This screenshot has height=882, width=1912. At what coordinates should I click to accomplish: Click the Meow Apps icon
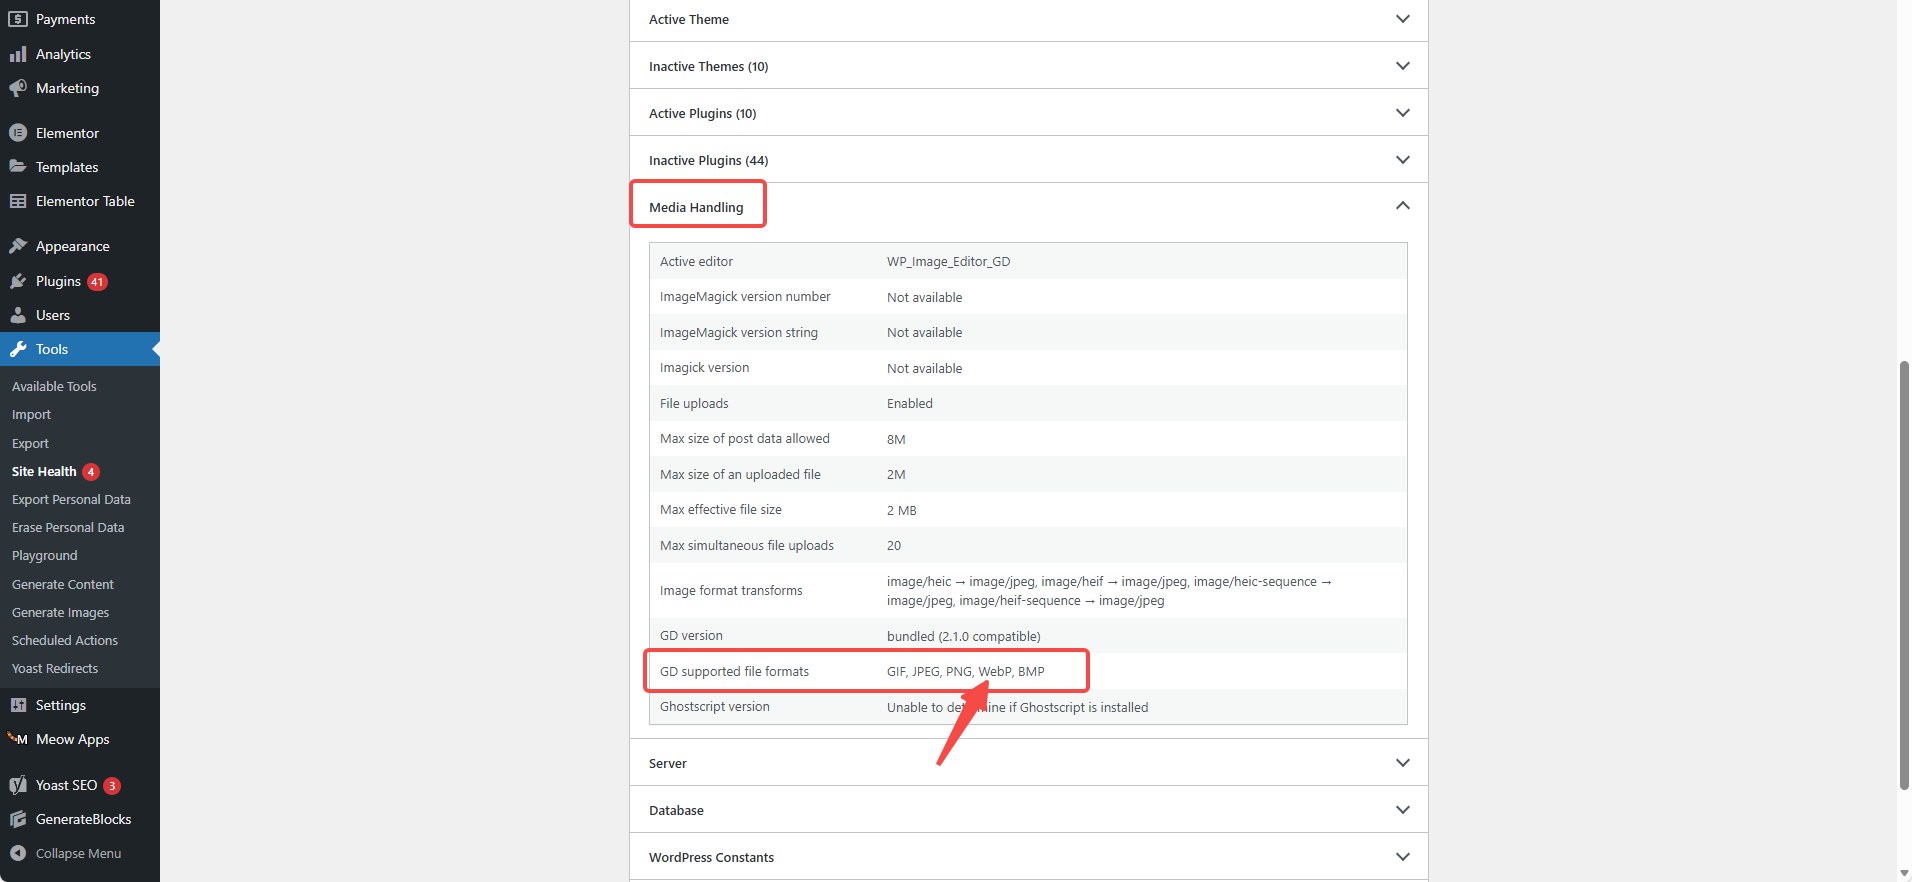coord(18,739)
